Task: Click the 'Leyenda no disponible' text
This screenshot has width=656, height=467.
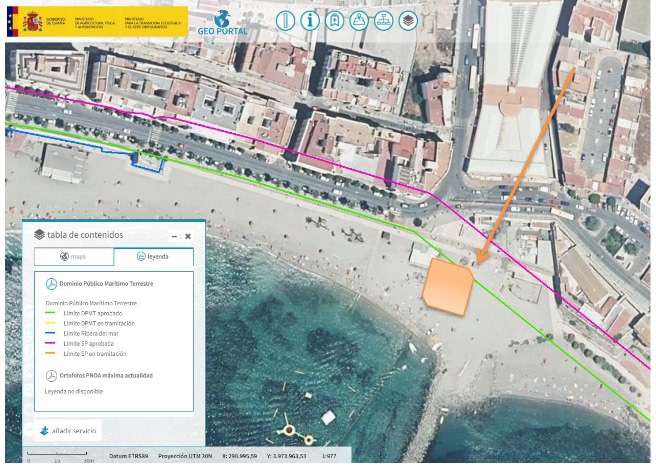Action: pyautogui.click(x=74, y=392)
